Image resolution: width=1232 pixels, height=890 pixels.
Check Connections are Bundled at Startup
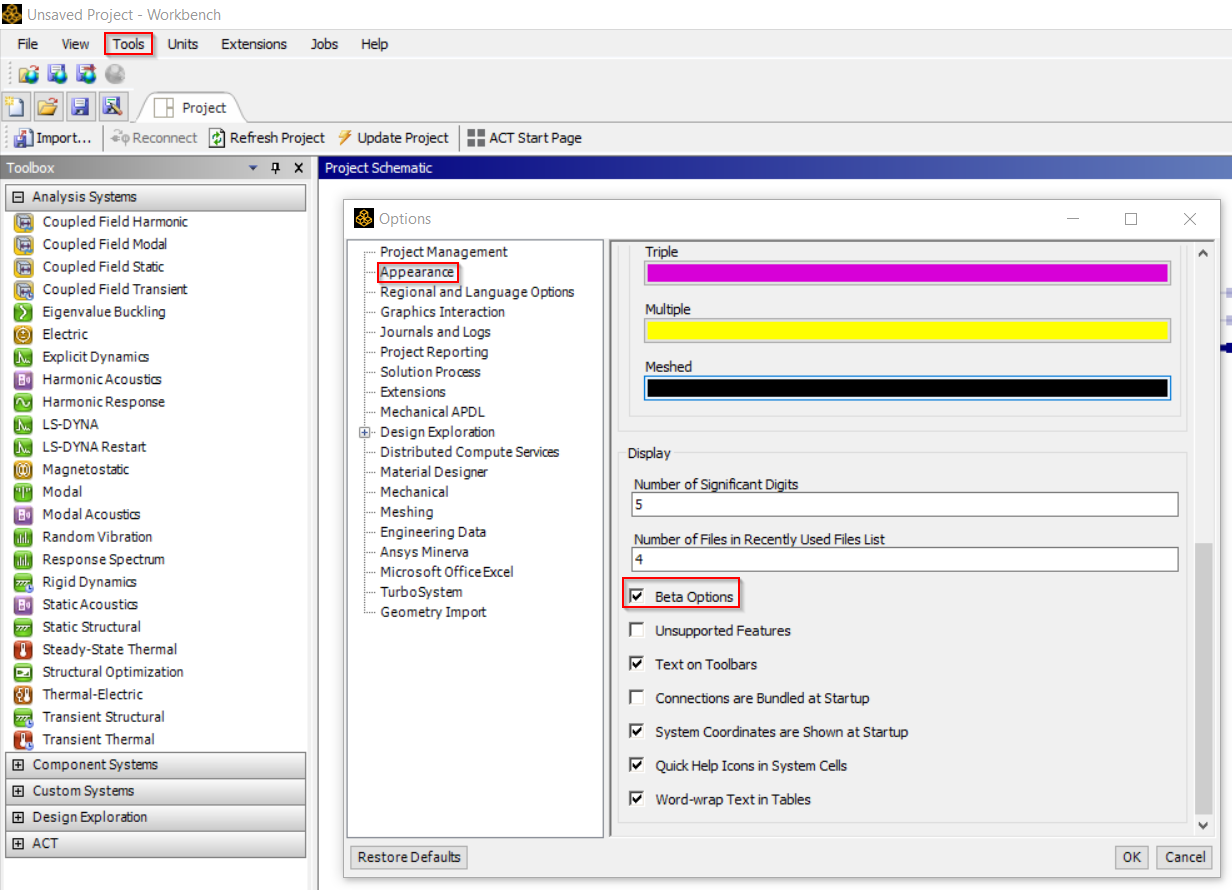636,697
